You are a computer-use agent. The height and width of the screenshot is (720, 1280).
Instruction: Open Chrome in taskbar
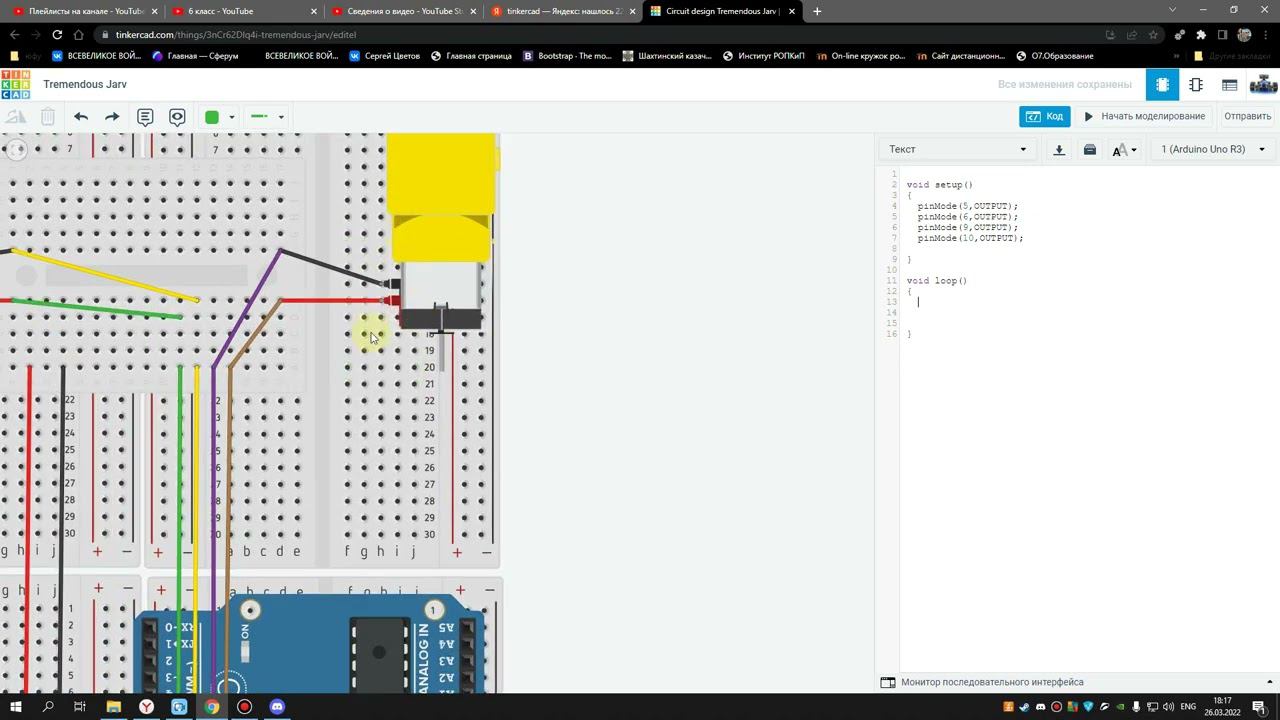point(212,707)
